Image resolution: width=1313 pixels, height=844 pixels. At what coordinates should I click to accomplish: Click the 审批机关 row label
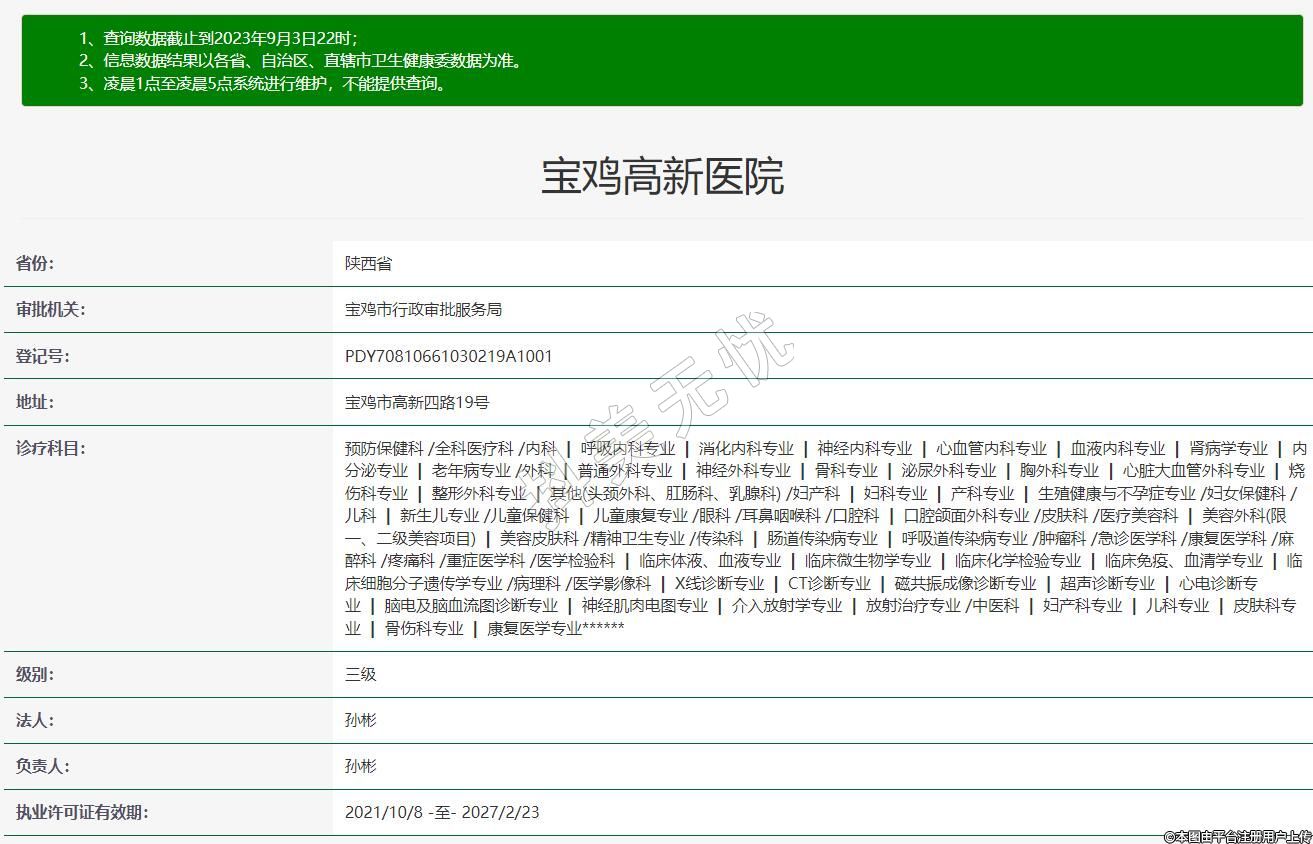tap(50, 310)
